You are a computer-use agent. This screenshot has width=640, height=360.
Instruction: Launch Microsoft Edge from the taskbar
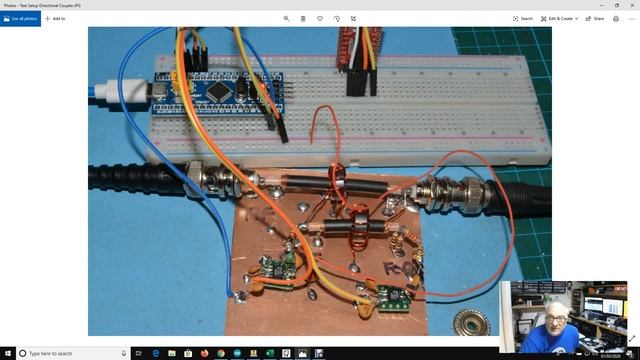click(156, 353)
